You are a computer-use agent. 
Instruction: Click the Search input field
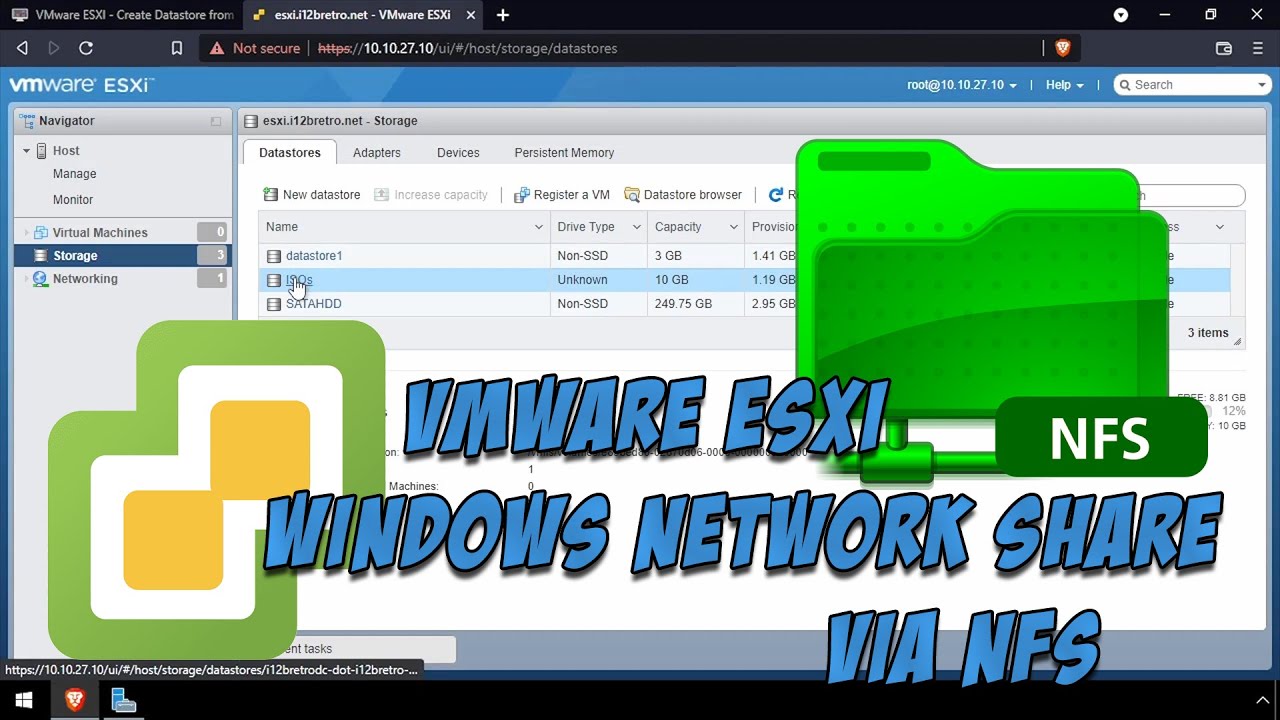pyautogui.click(x=1192, y=85)
